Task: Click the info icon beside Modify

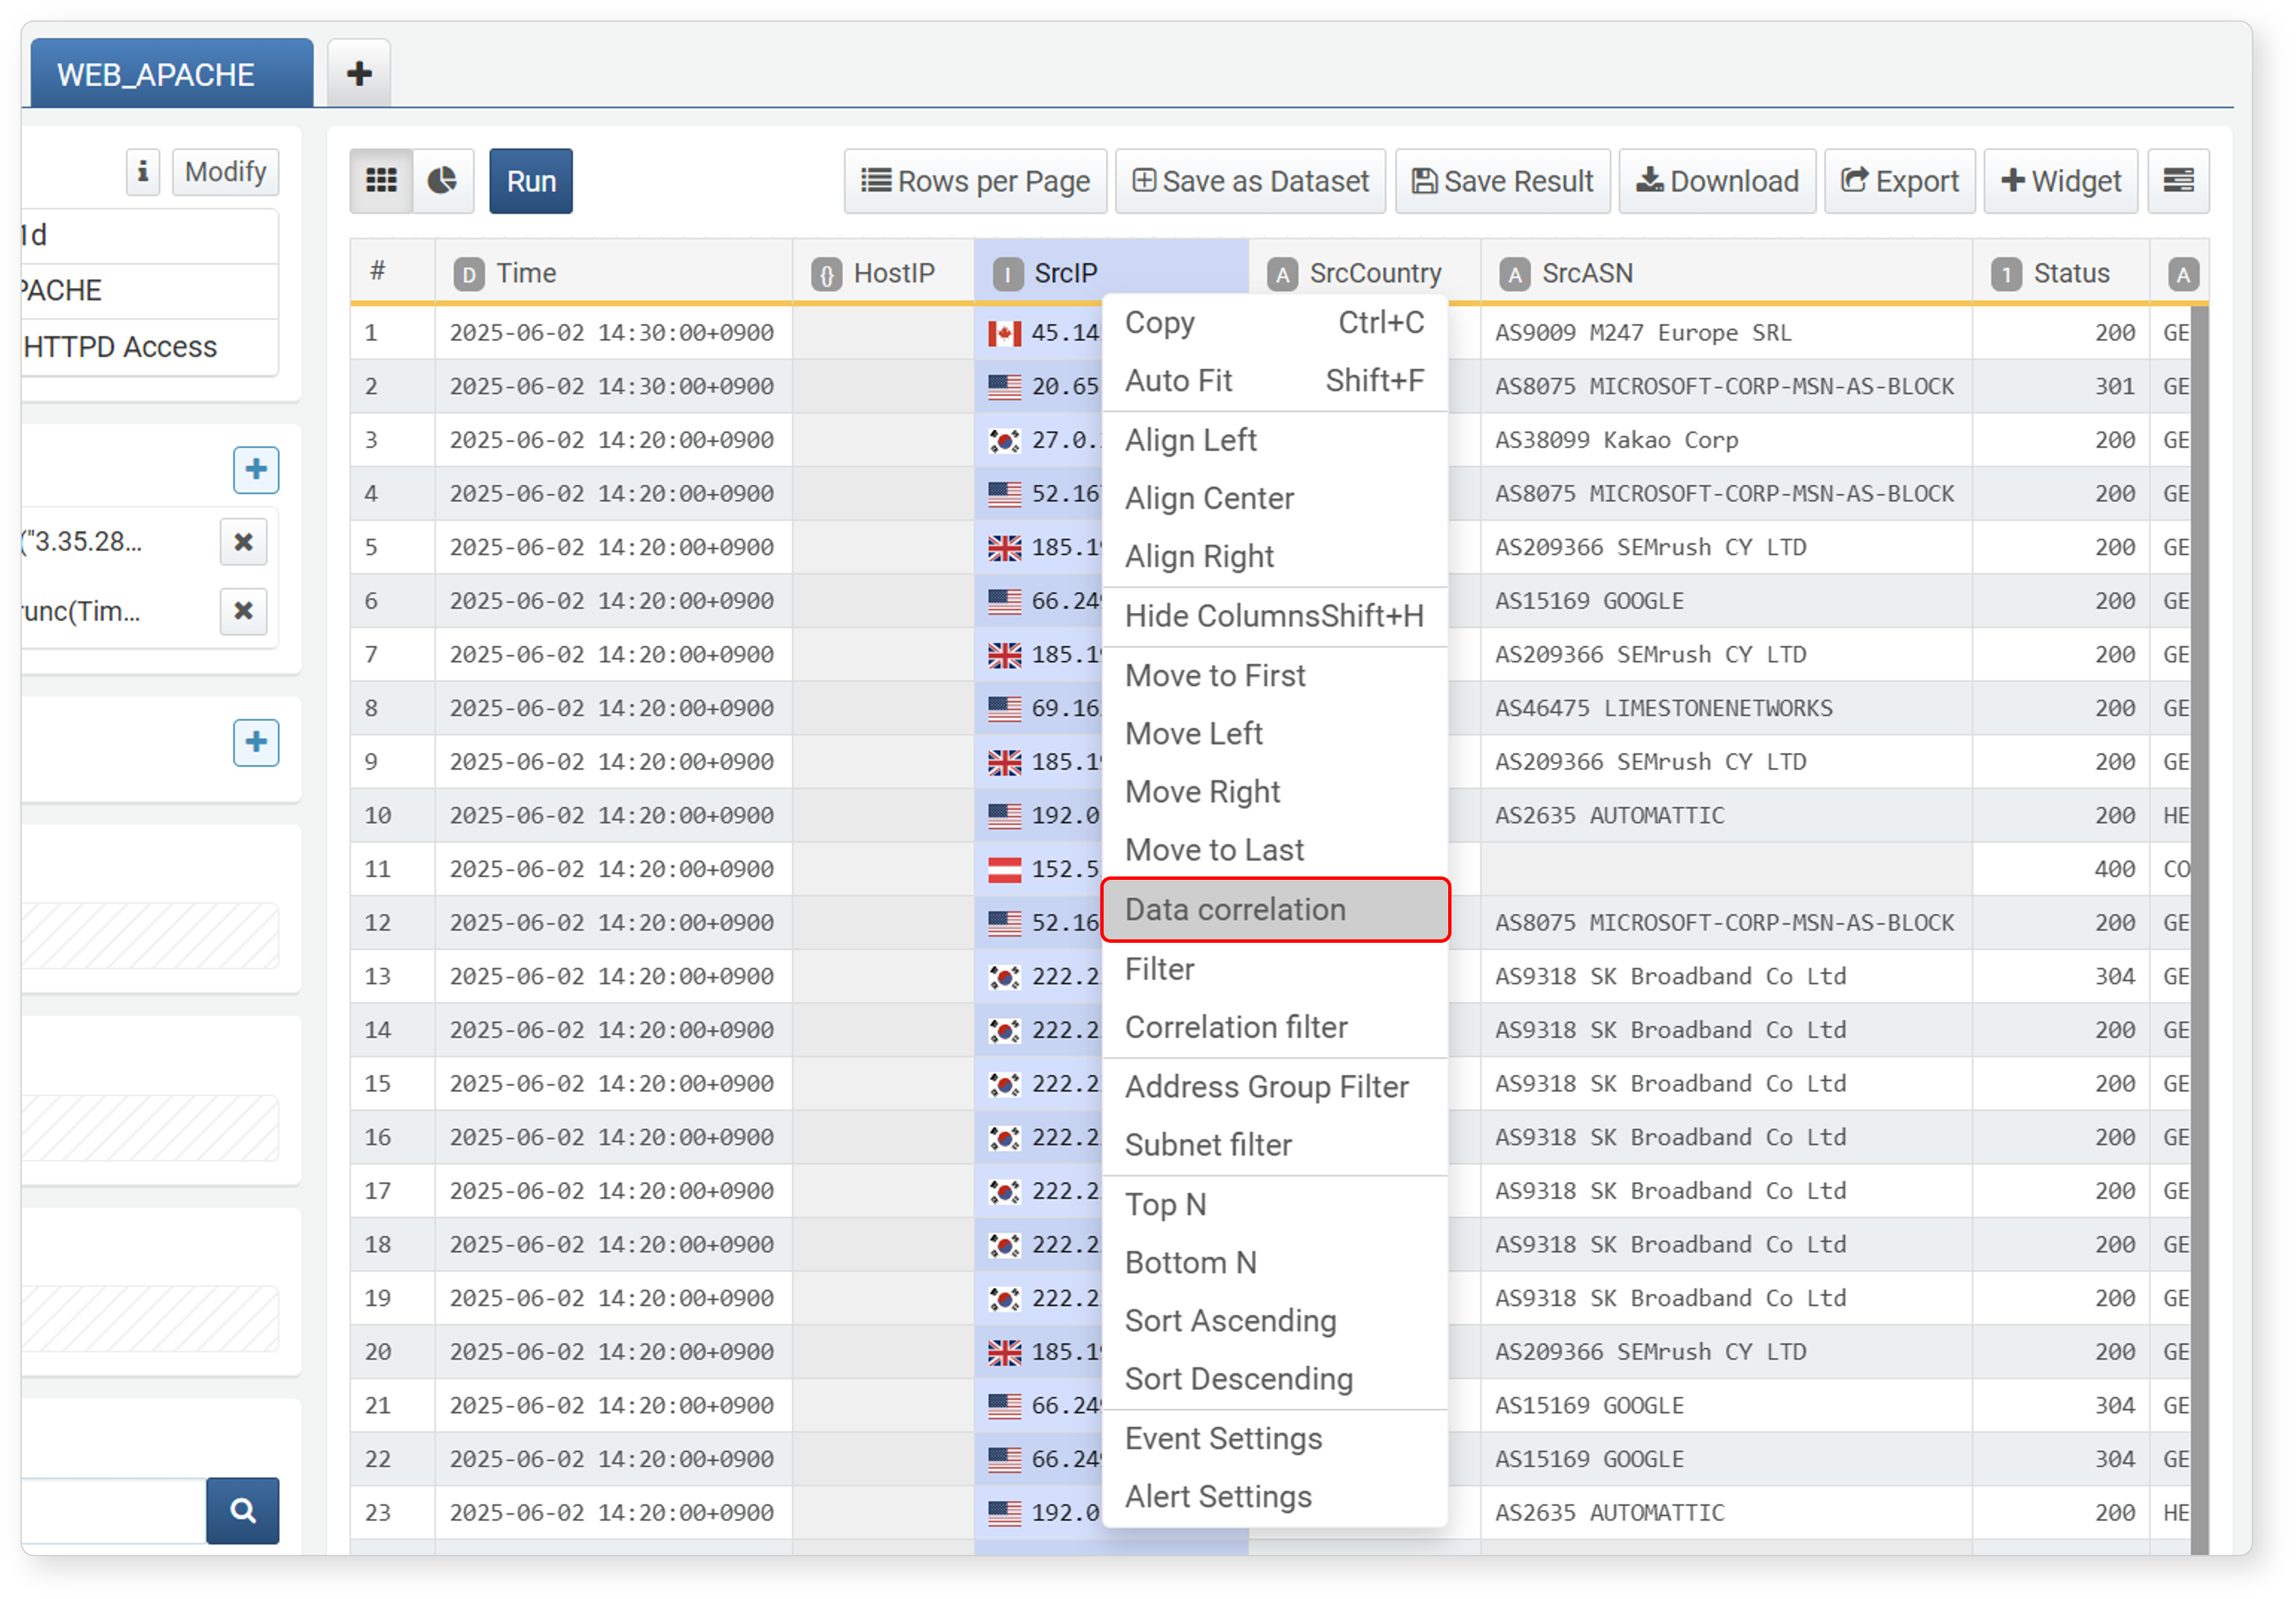Action: (143, 172)
